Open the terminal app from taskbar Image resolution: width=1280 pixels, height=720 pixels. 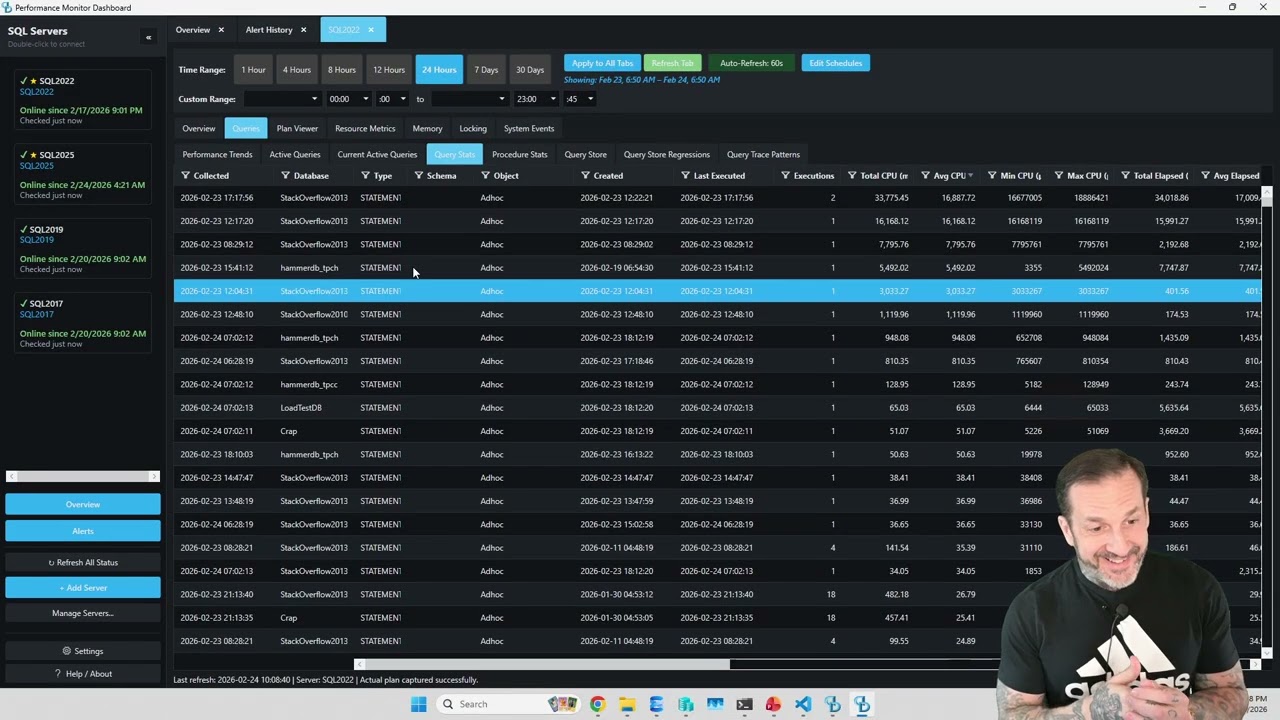click(x=744, y=704)
